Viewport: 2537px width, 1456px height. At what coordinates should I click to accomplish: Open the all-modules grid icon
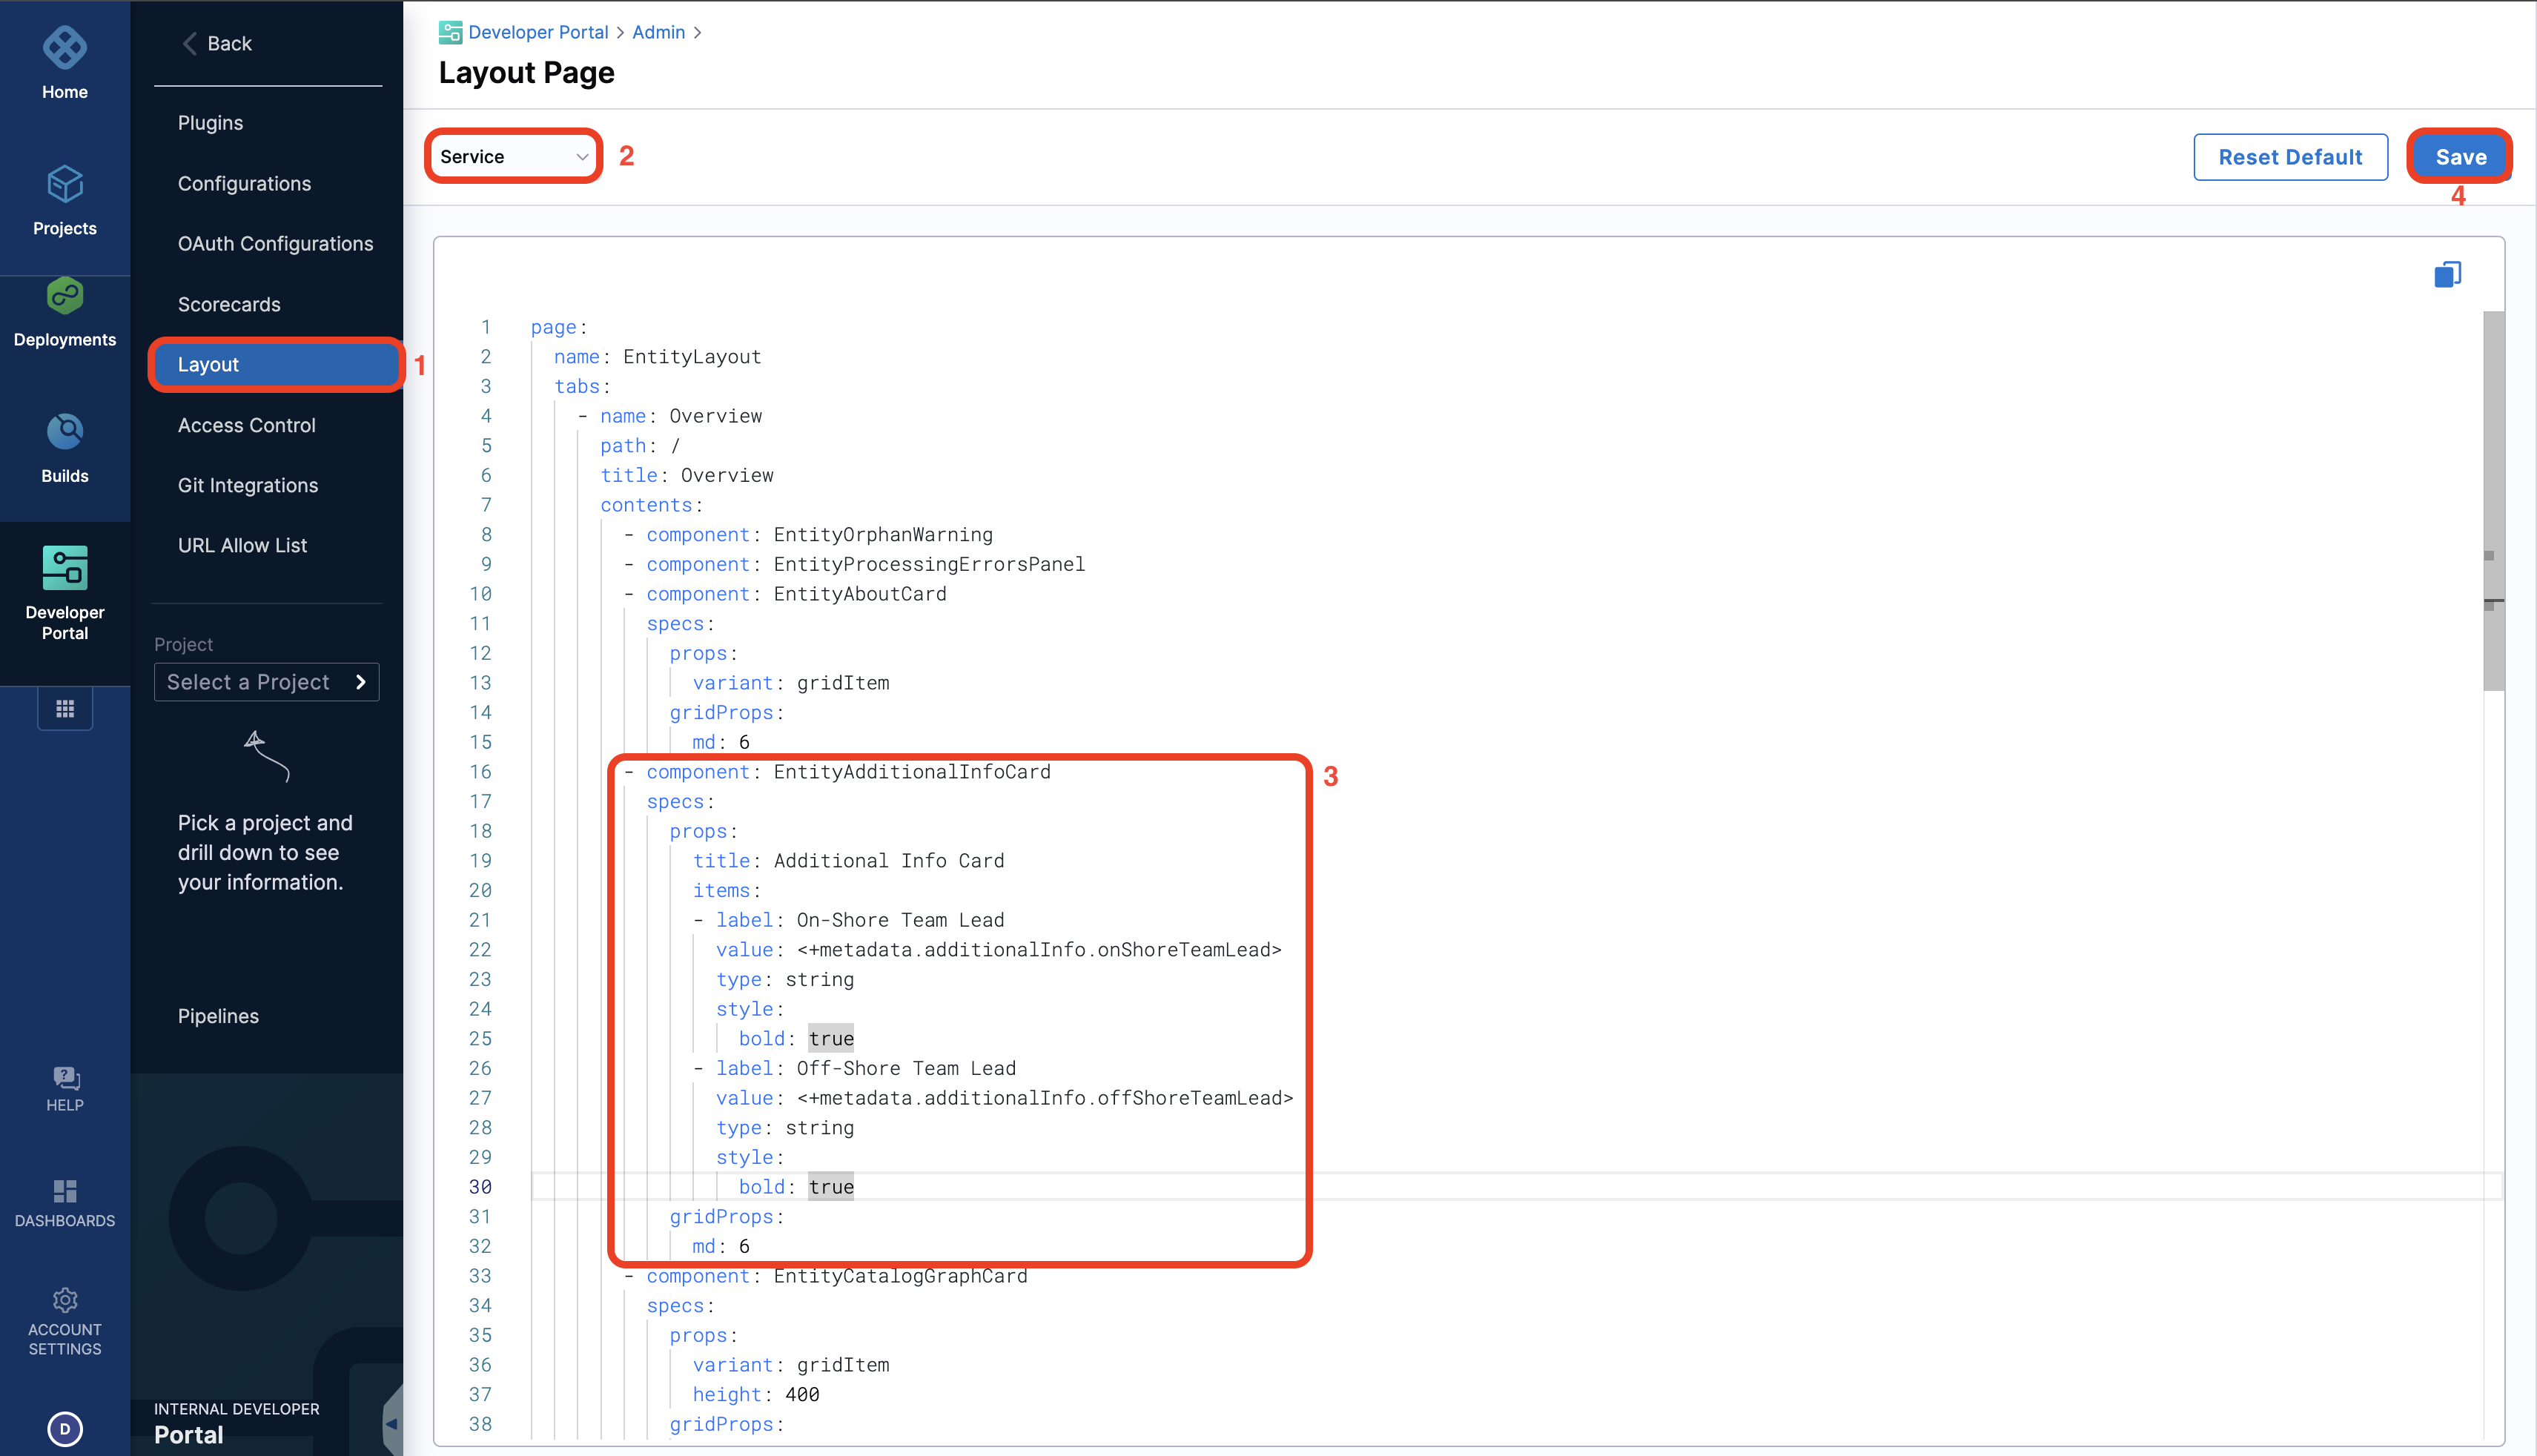click(65, 708)
